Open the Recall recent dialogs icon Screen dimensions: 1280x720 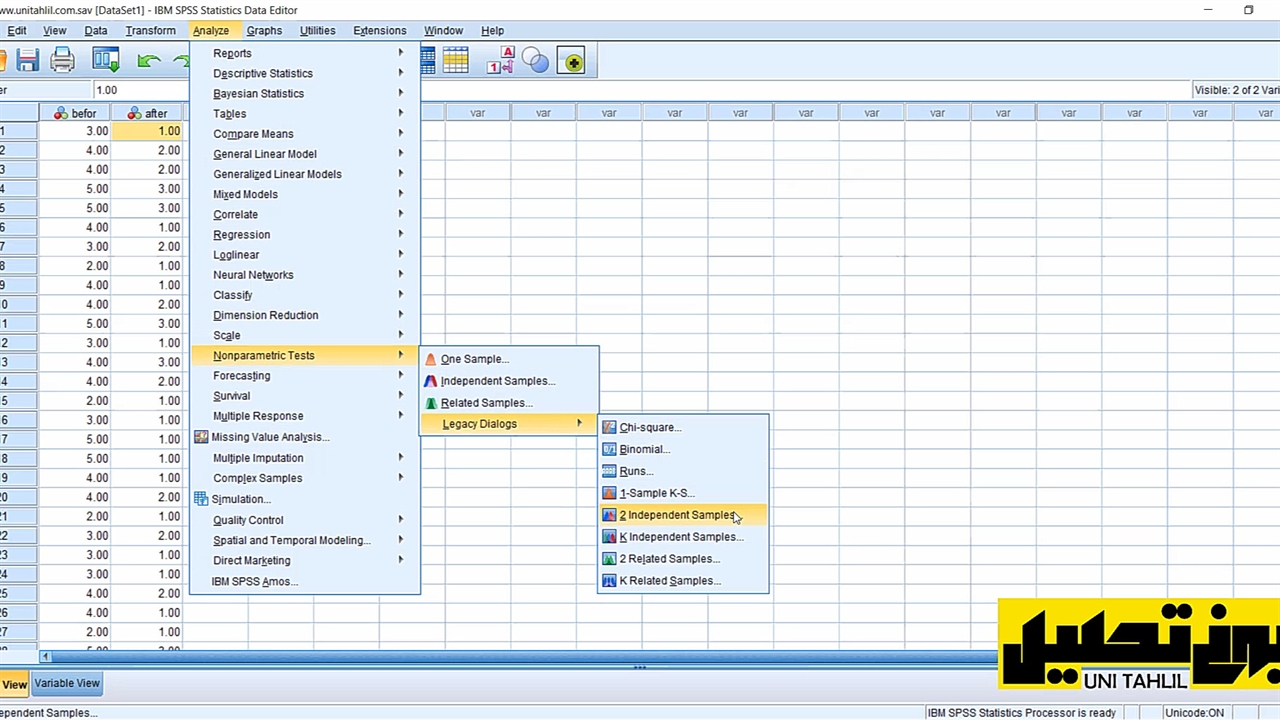click(105, 62)
